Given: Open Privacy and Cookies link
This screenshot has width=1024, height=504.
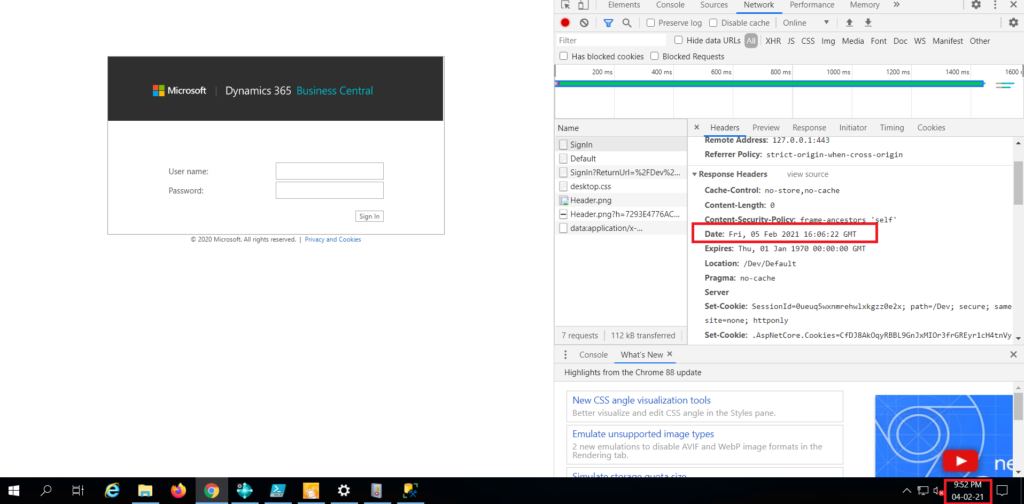Looking at the screenshot, I should [x=332, y=240].
